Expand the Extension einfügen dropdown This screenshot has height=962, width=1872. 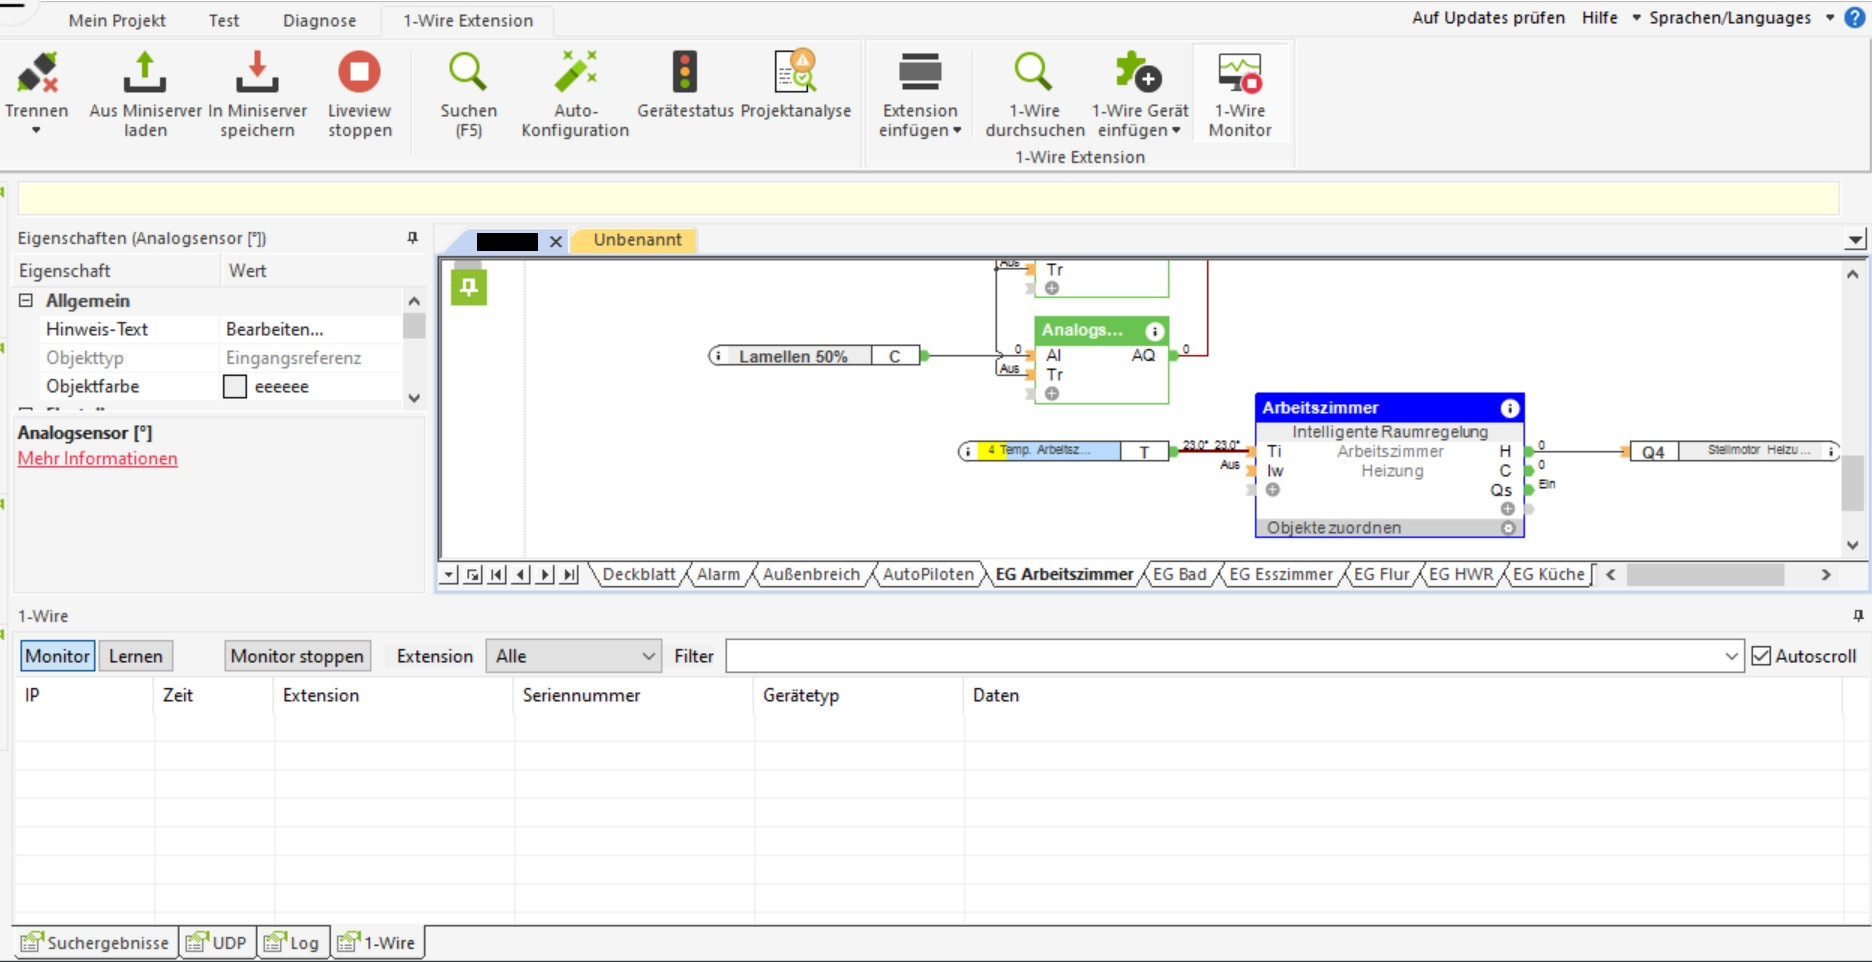tap(920, 130)
